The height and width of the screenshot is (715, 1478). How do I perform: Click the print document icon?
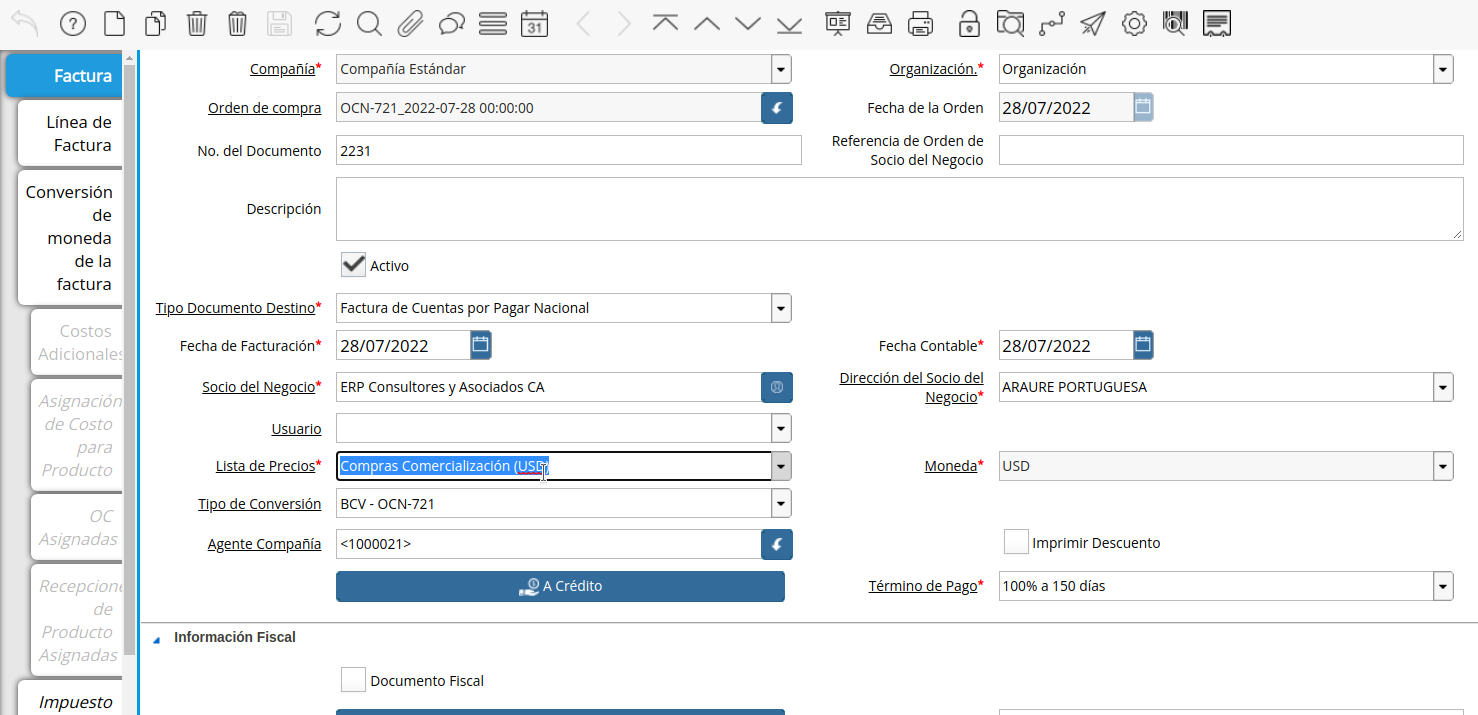[920, 23]
